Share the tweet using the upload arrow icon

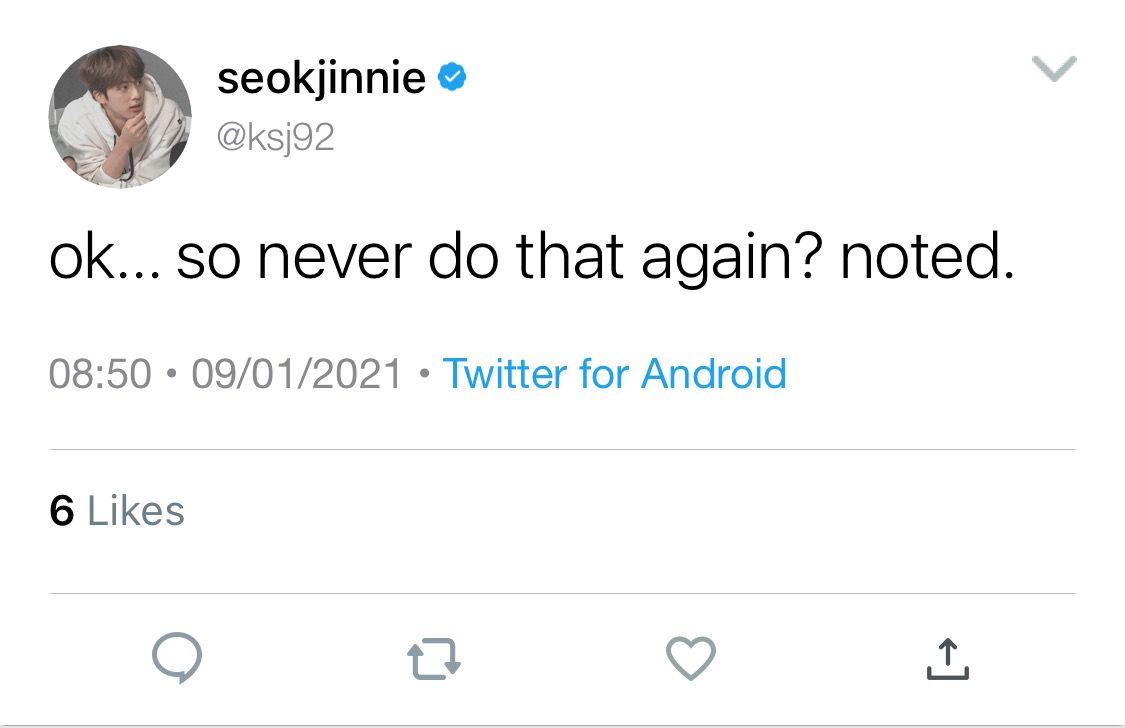(947, 659)
